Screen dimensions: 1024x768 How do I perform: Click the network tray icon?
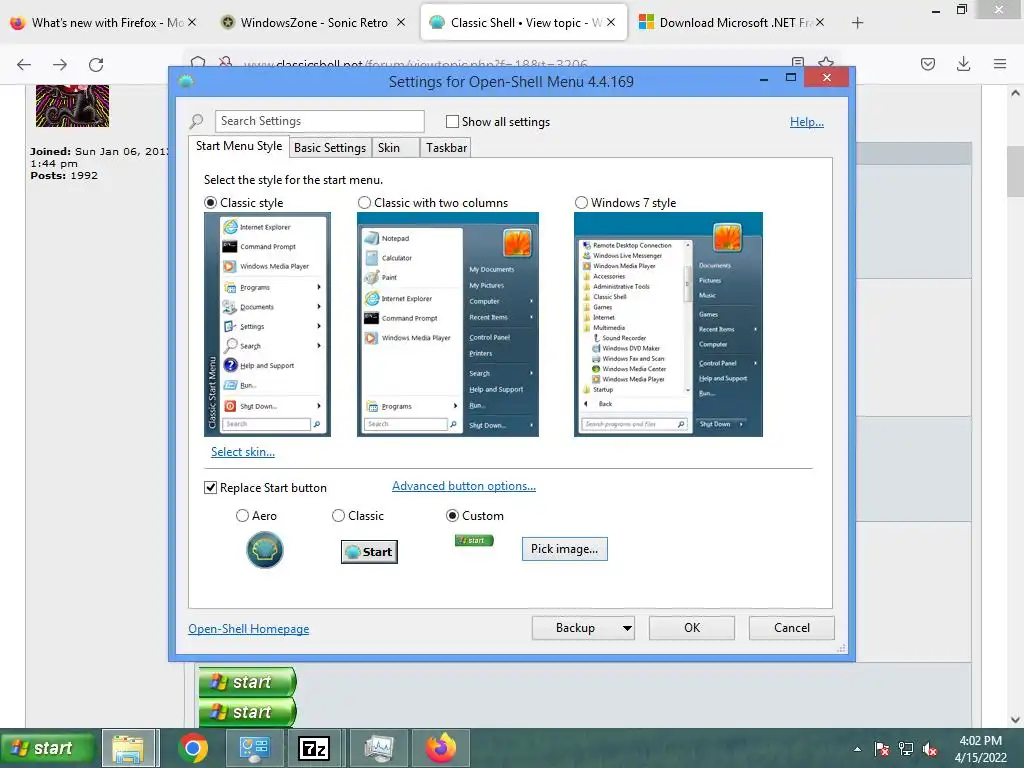coord(906,749)
